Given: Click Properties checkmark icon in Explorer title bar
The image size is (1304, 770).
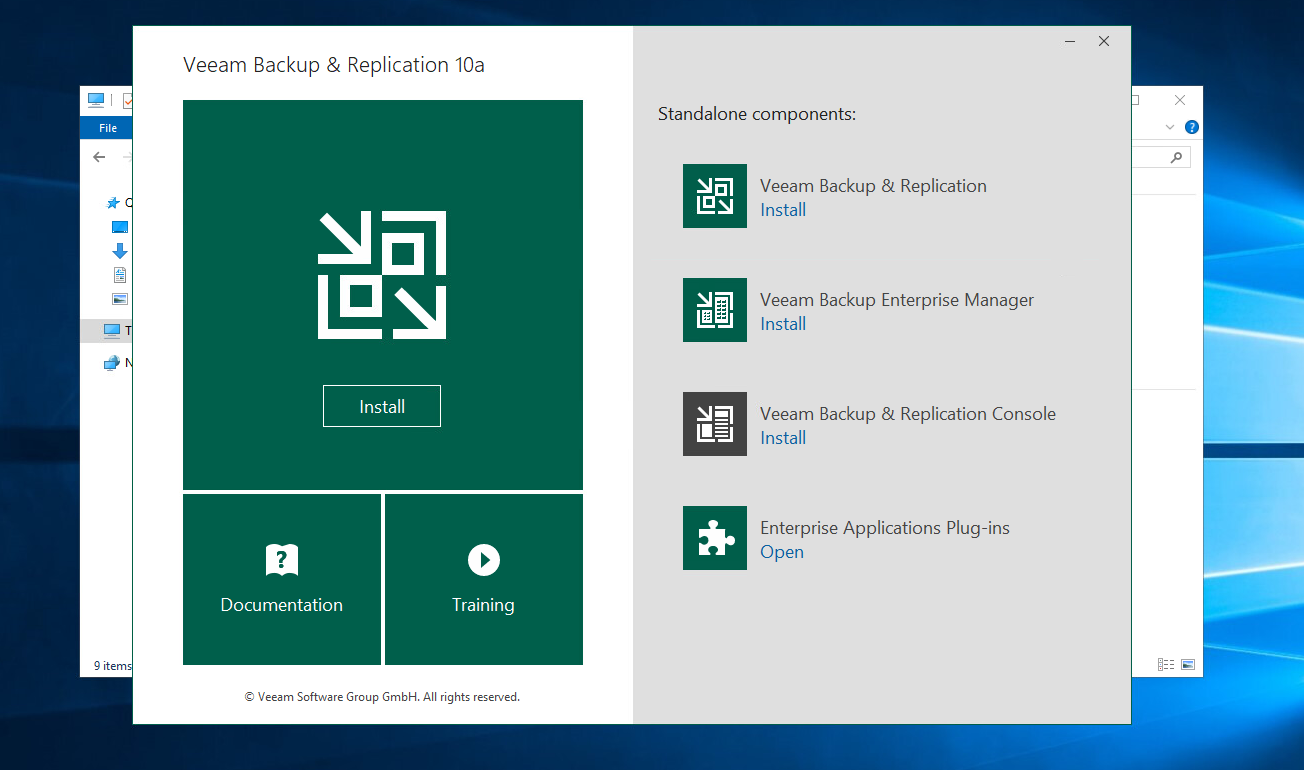Looking at the screenshot, I should [128, 100].
